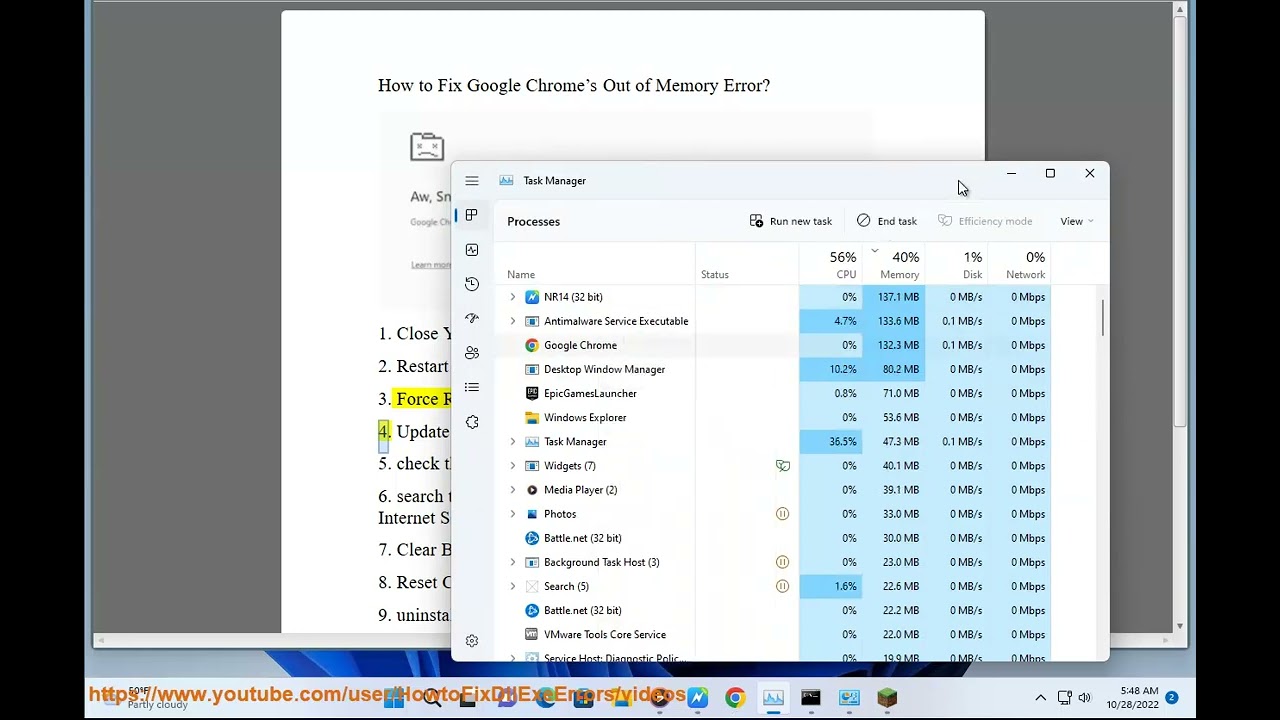Sort processes by CPU column
The height and width of the screenshot is (720, 1280).
click(829, 265)
